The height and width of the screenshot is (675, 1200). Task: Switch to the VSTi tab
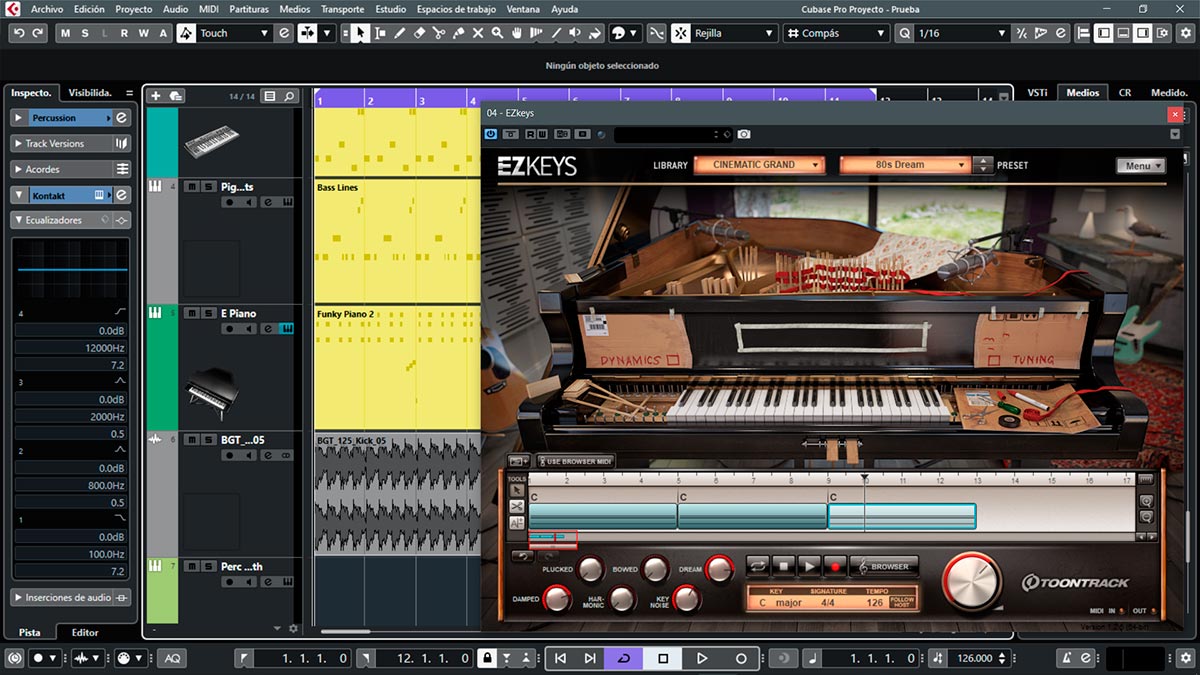coord(1037,92)
